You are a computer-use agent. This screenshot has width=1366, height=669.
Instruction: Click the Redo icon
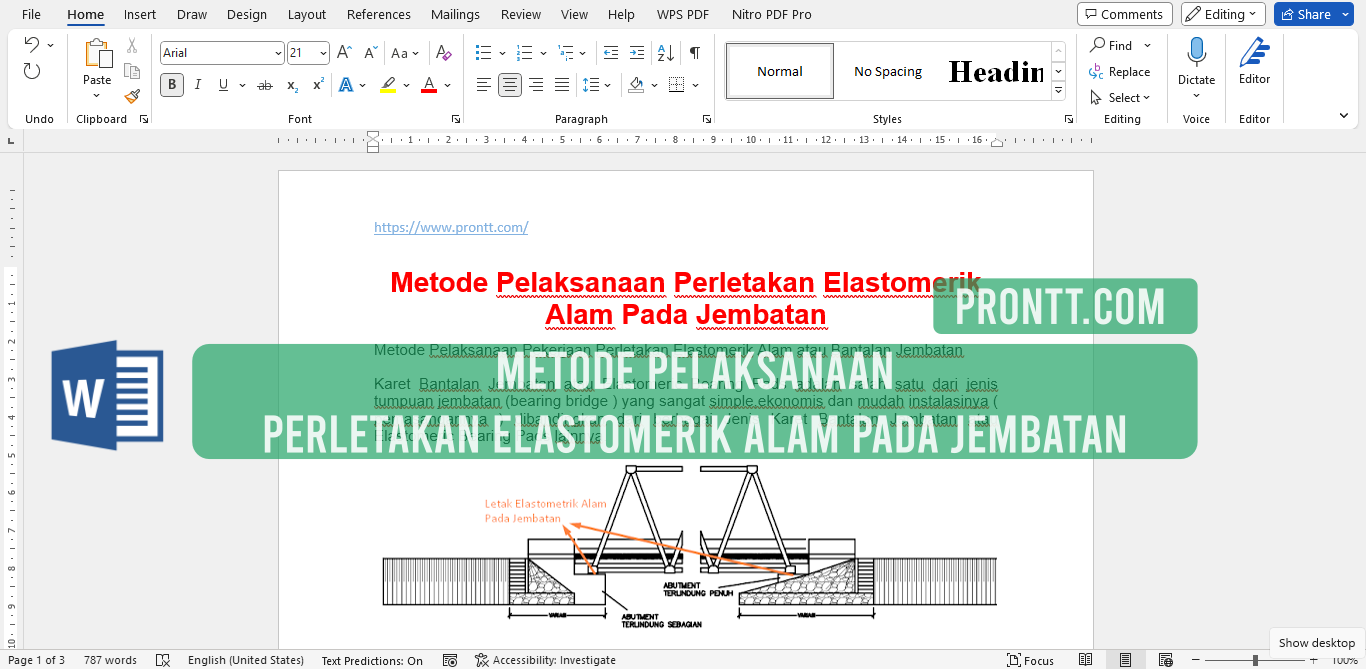click(32, 71)
